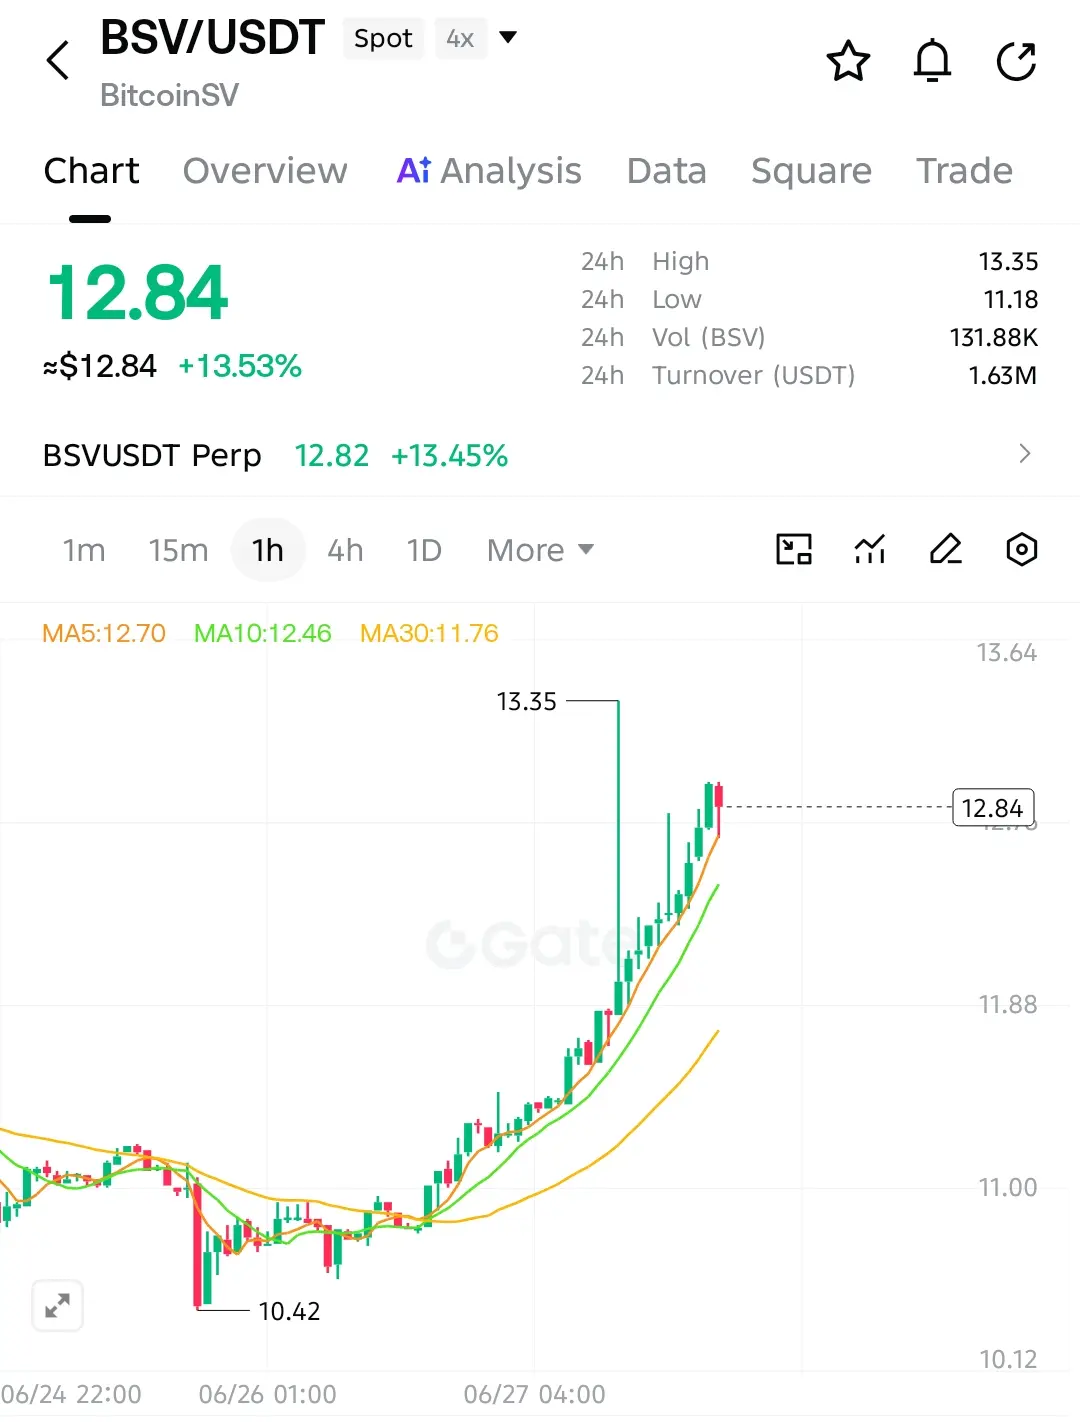Screen dimensions: 1080x1422
Task: Tap the 13.35 high marker label
Action: tap(526, 702)
